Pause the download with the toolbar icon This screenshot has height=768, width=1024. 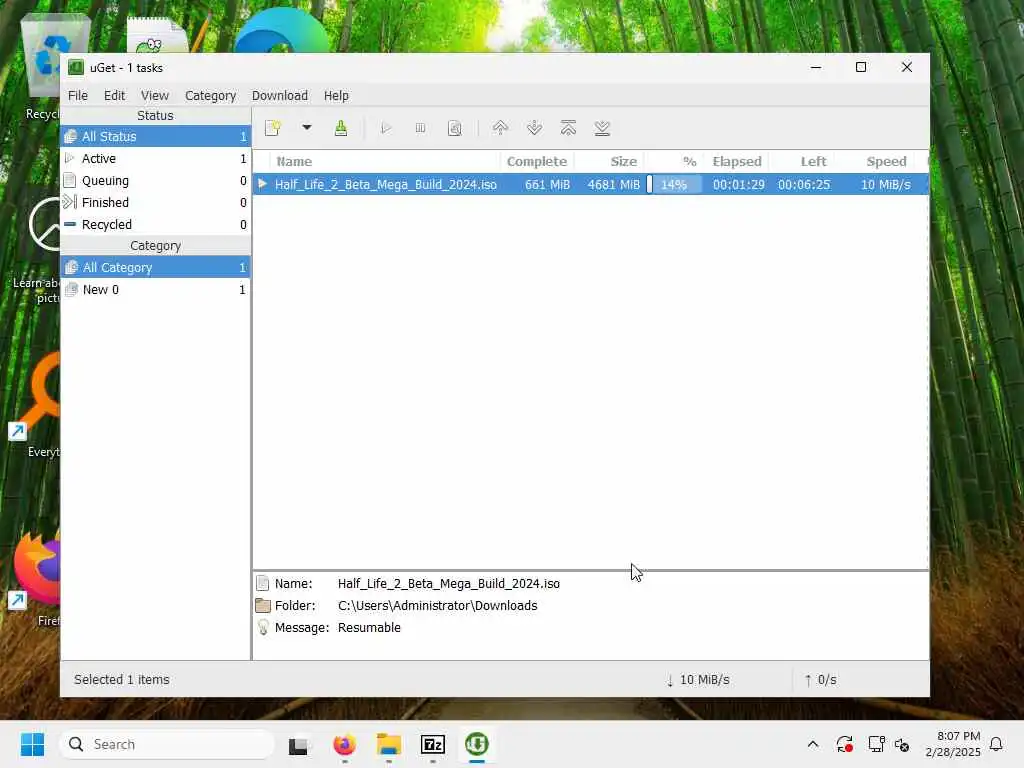pos(421,128)
